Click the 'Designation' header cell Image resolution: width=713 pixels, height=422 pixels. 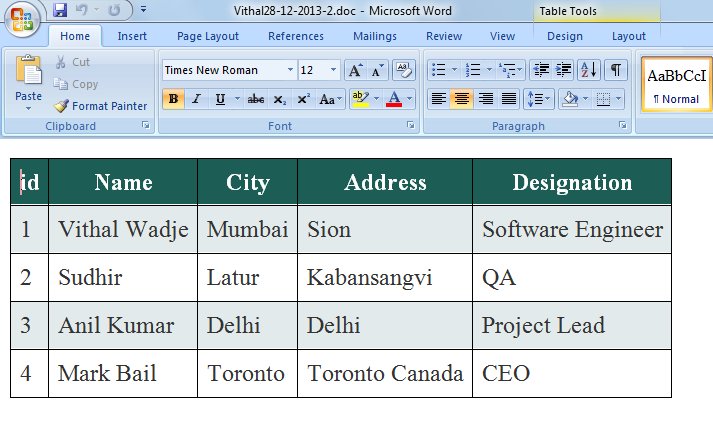572,182
